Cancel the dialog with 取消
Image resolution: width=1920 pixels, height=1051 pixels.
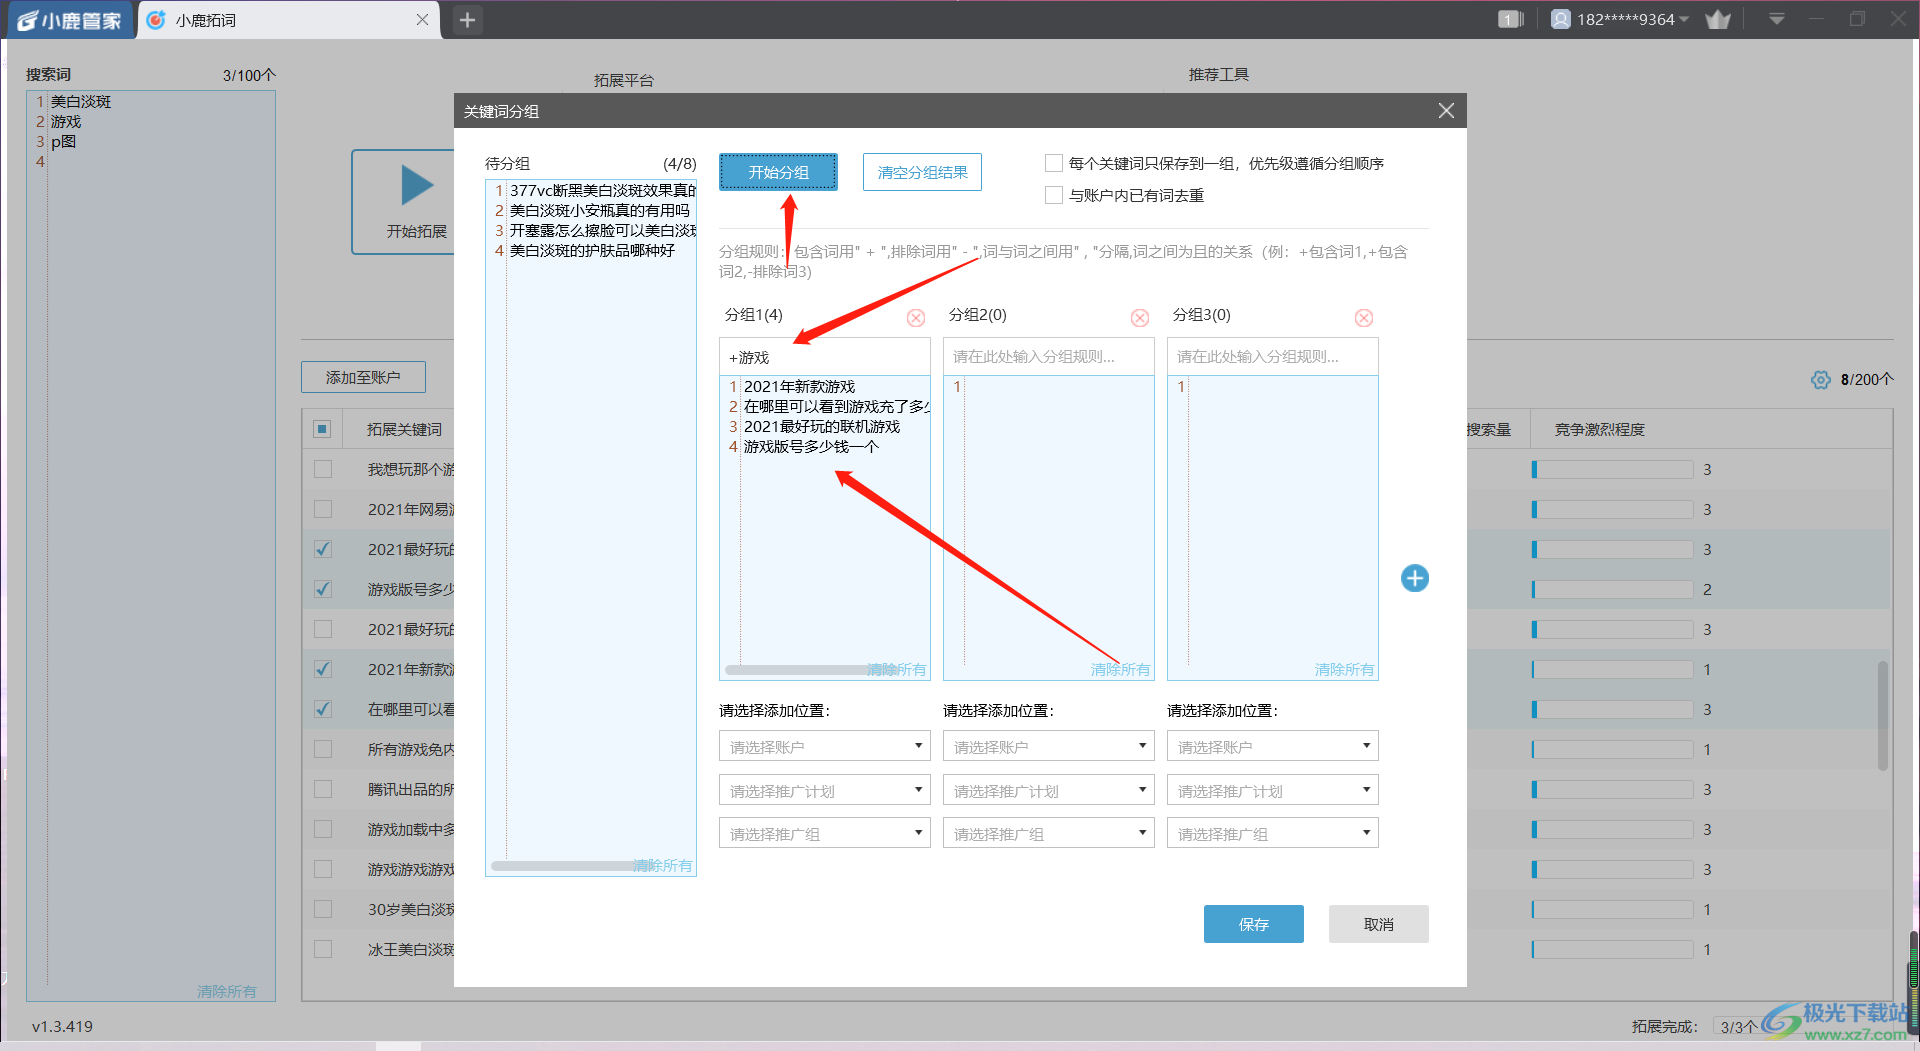coord(1378,924)
